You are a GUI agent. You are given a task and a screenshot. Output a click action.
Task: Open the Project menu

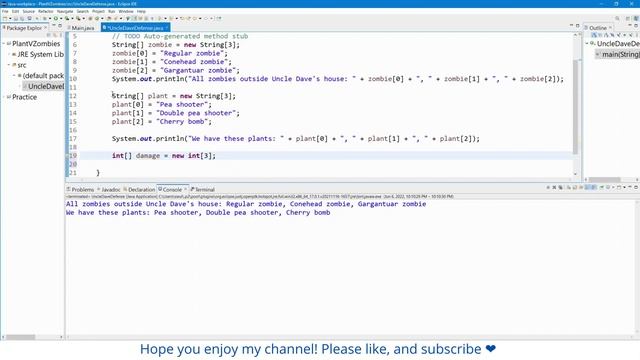pos(98,11)
